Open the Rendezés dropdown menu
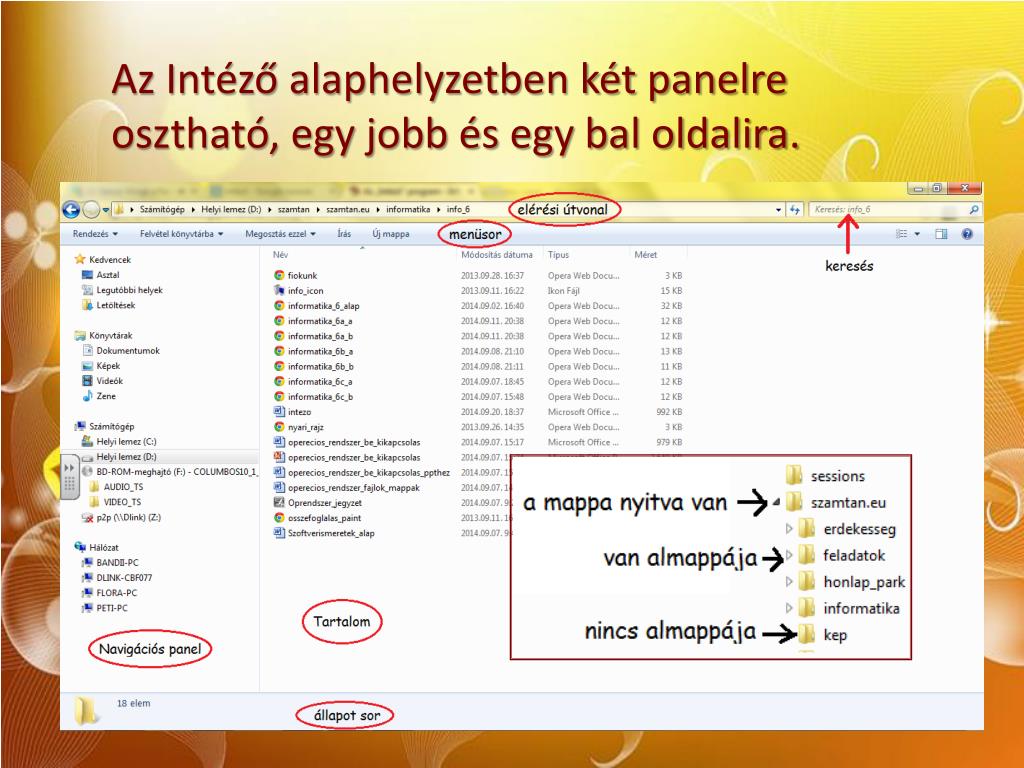The width and height of the screenshot is (1024, 768). (x=95, y=234)
